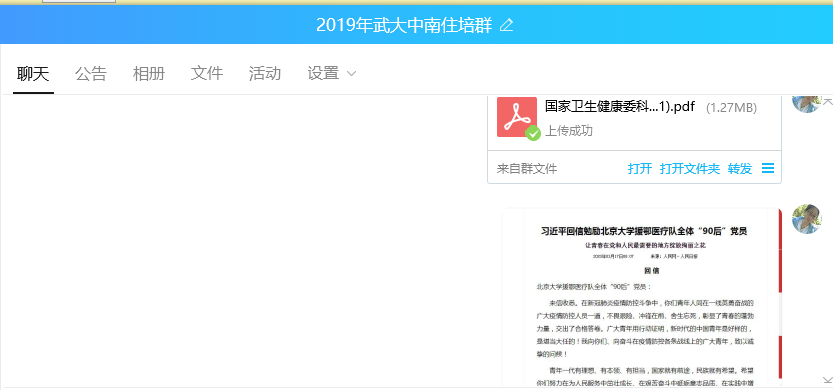
Task: Click 转发 to forward file
Action: pos(740,169)
